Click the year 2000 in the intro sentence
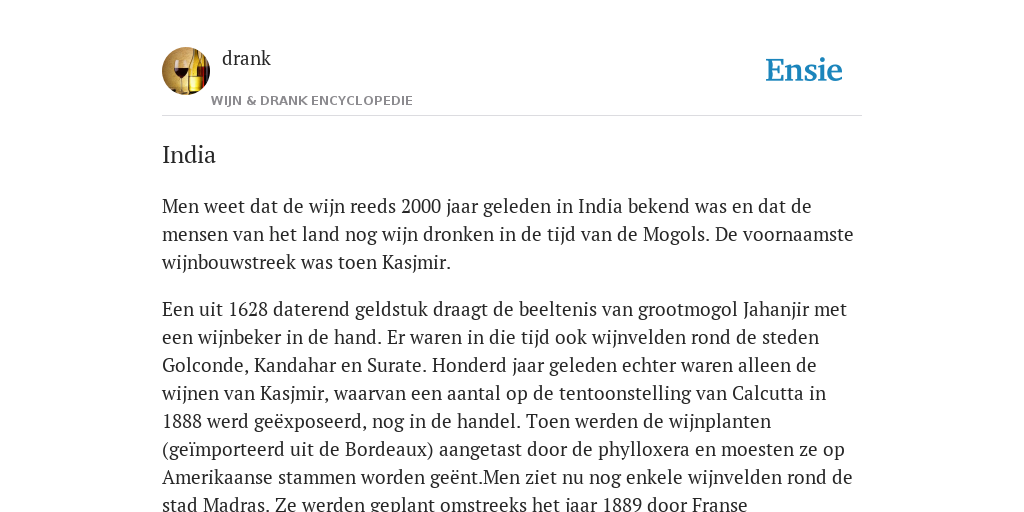The height and width of the screenshot is (512, 1024). pyautogui.click(x=421, y=206)
